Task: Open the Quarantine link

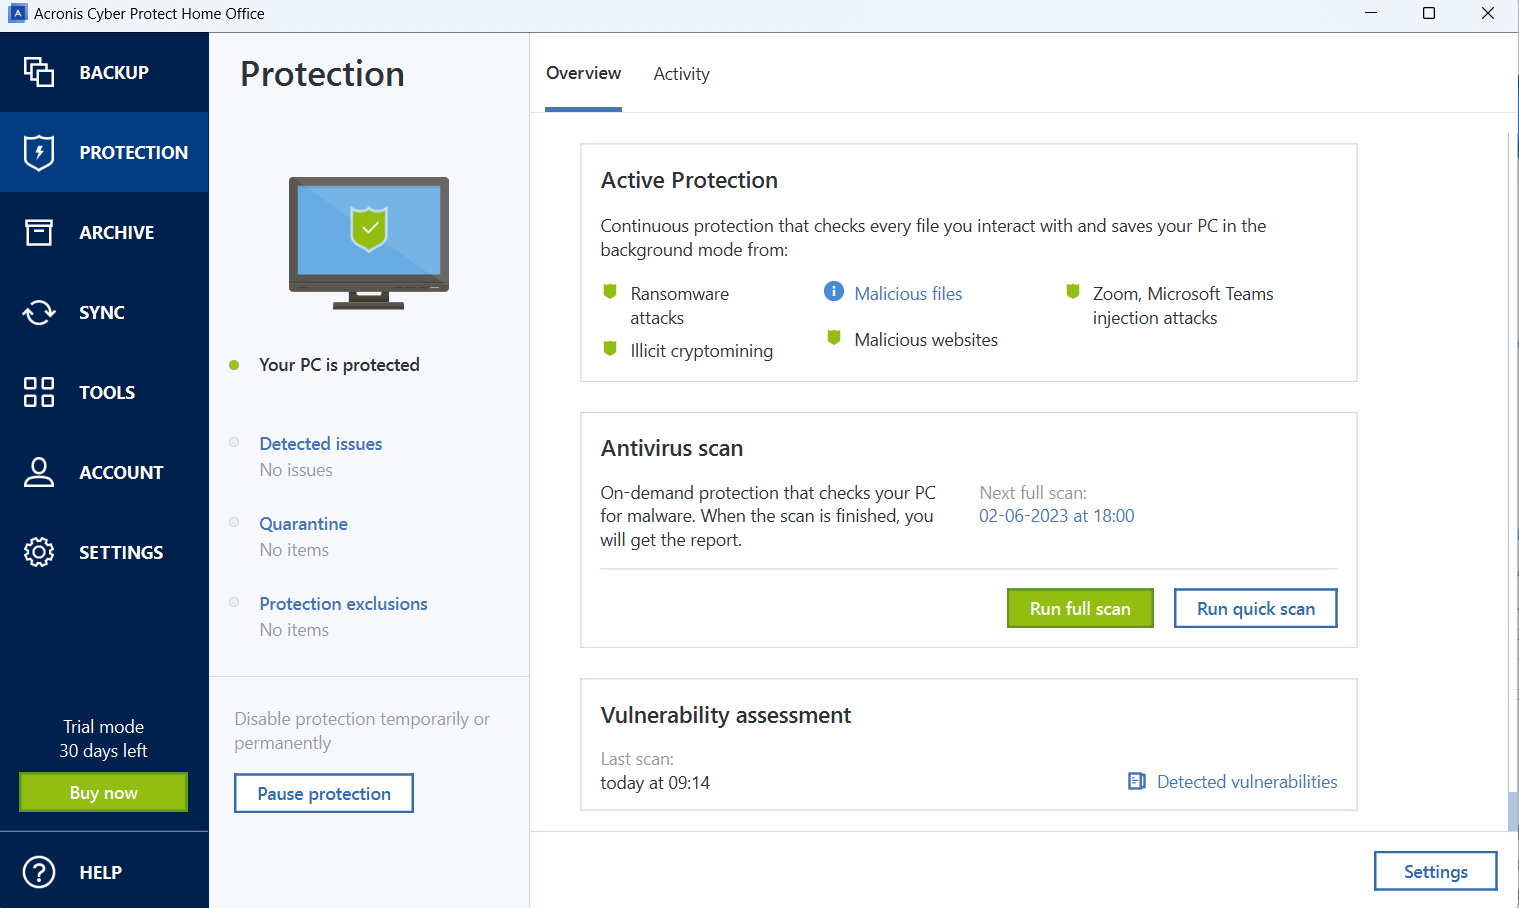Action: (x=304, y=523)
